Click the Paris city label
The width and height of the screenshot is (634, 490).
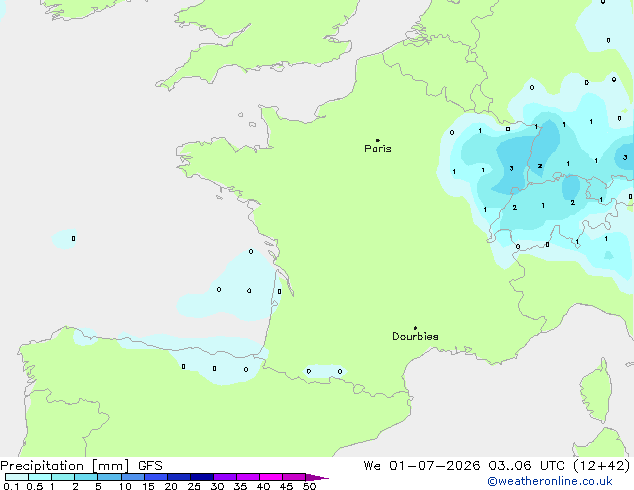pyautogui.click(x=378, y=149)
